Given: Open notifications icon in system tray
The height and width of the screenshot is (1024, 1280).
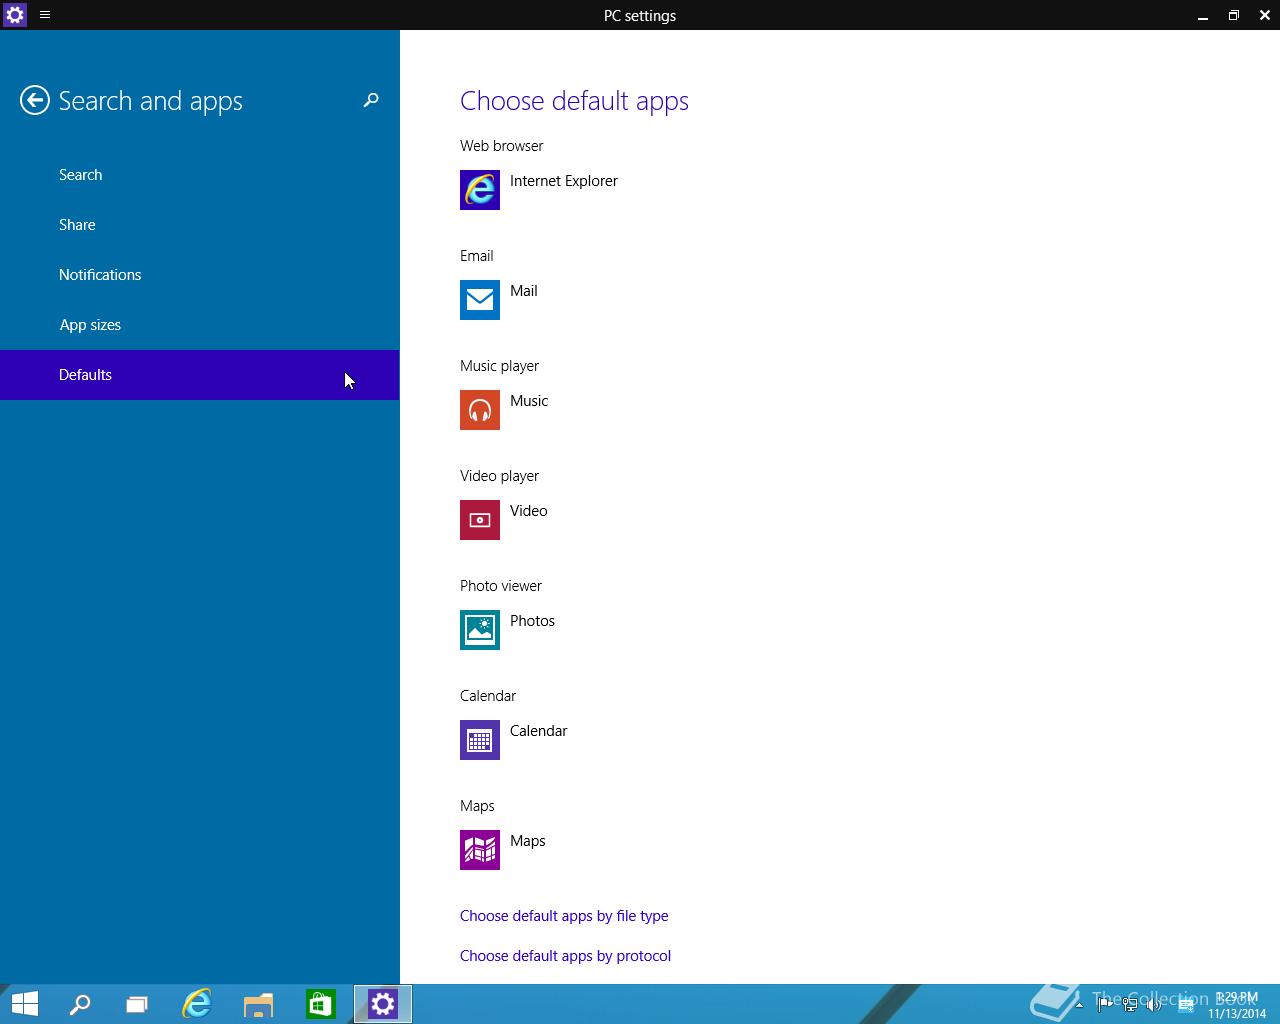Looking at the screenshot, I should coord(1186,1005).
